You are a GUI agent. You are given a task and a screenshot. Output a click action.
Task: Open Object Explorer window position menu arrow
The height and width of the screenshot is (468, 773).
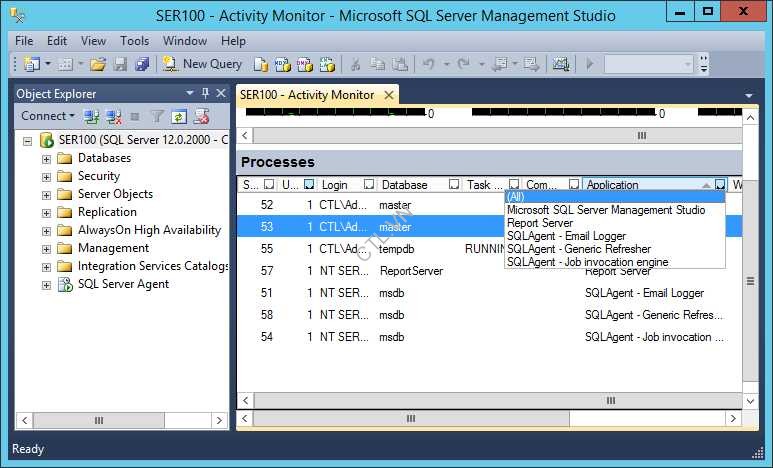click(x=190, y=93)
